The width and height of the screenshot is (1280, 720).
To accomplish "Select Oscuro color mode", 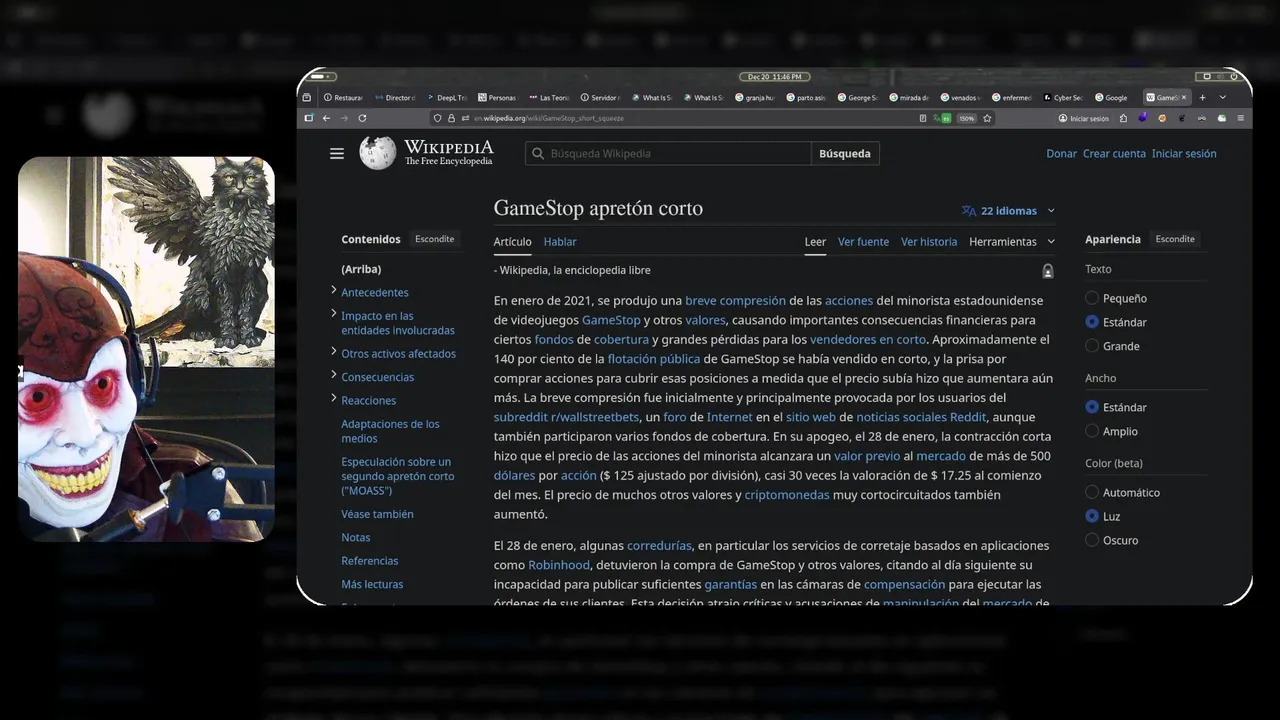I will coord(1092,540).
